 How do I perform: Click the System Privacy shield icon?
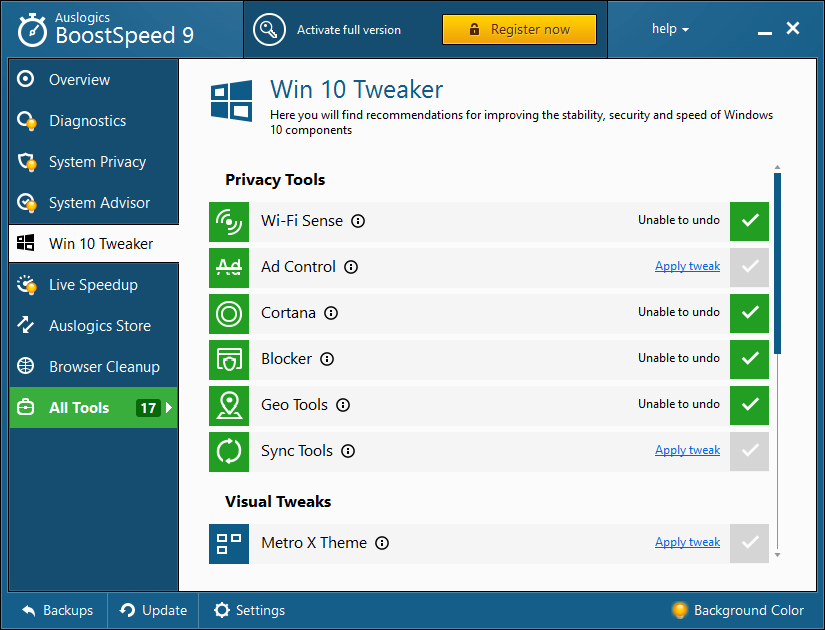(26, 162)
